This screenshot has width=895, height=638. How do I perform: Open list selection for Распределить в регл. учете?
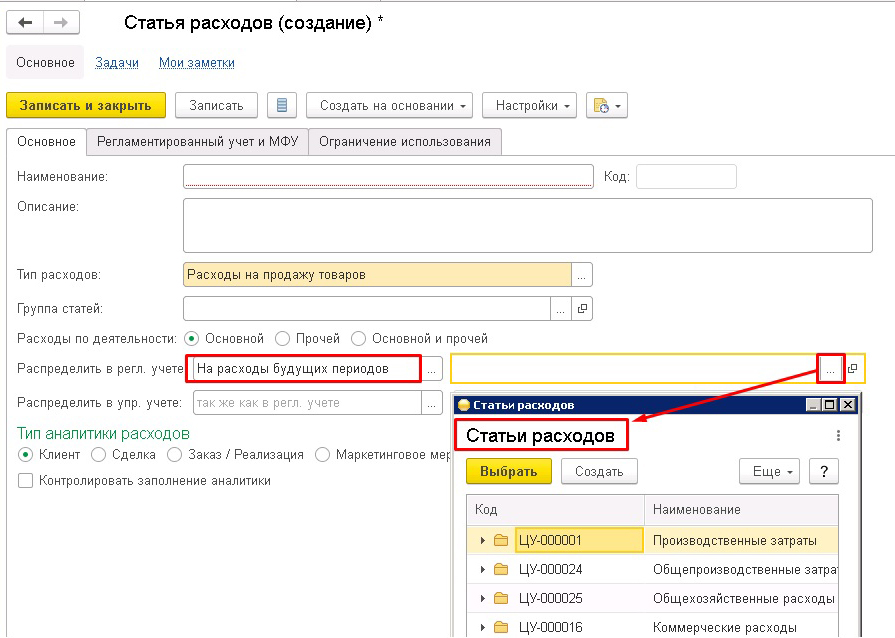(x=430, y=368)
